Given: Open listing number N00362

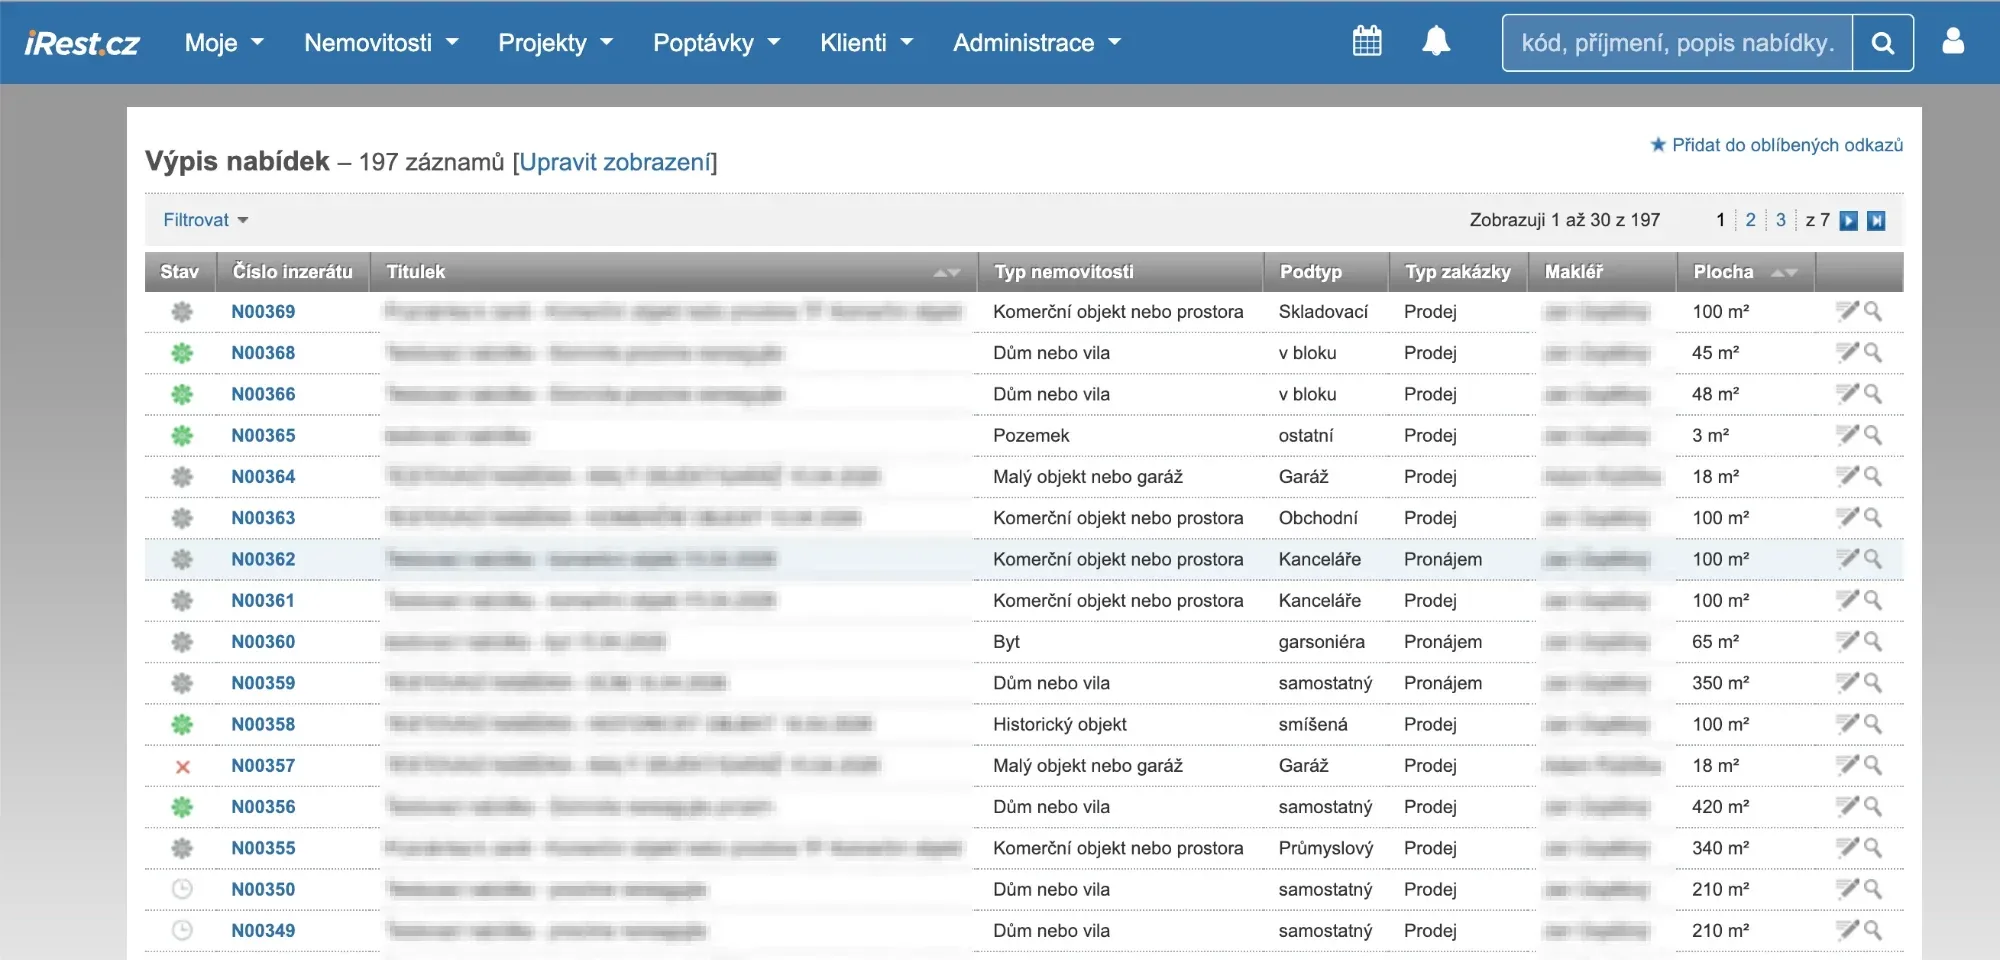Looking at the screenshot, I should coord(263,560).
